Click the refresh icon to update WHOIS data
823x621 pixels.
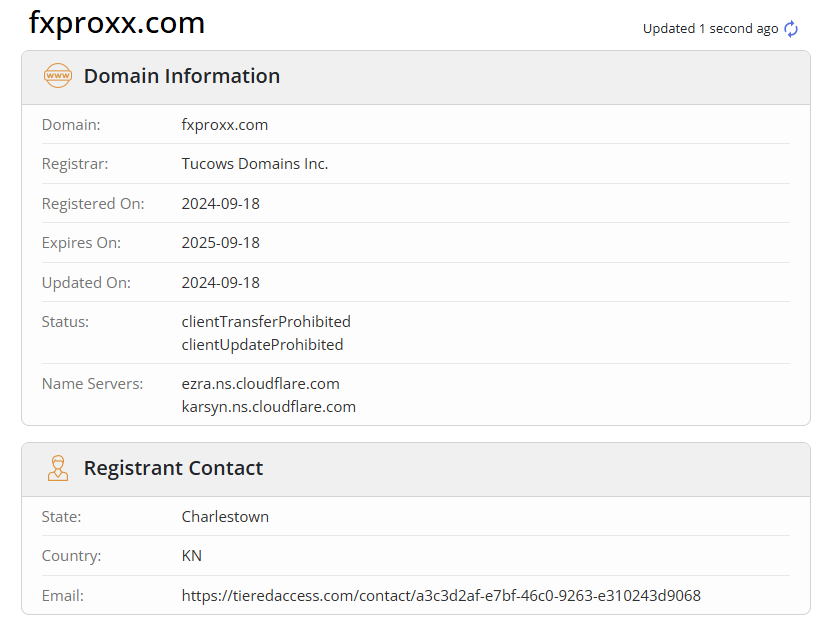coord(791,29)
